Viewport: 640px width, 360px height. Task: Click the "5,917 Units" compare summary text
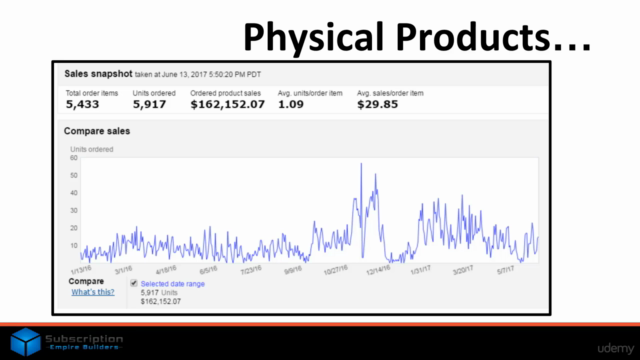159,293
